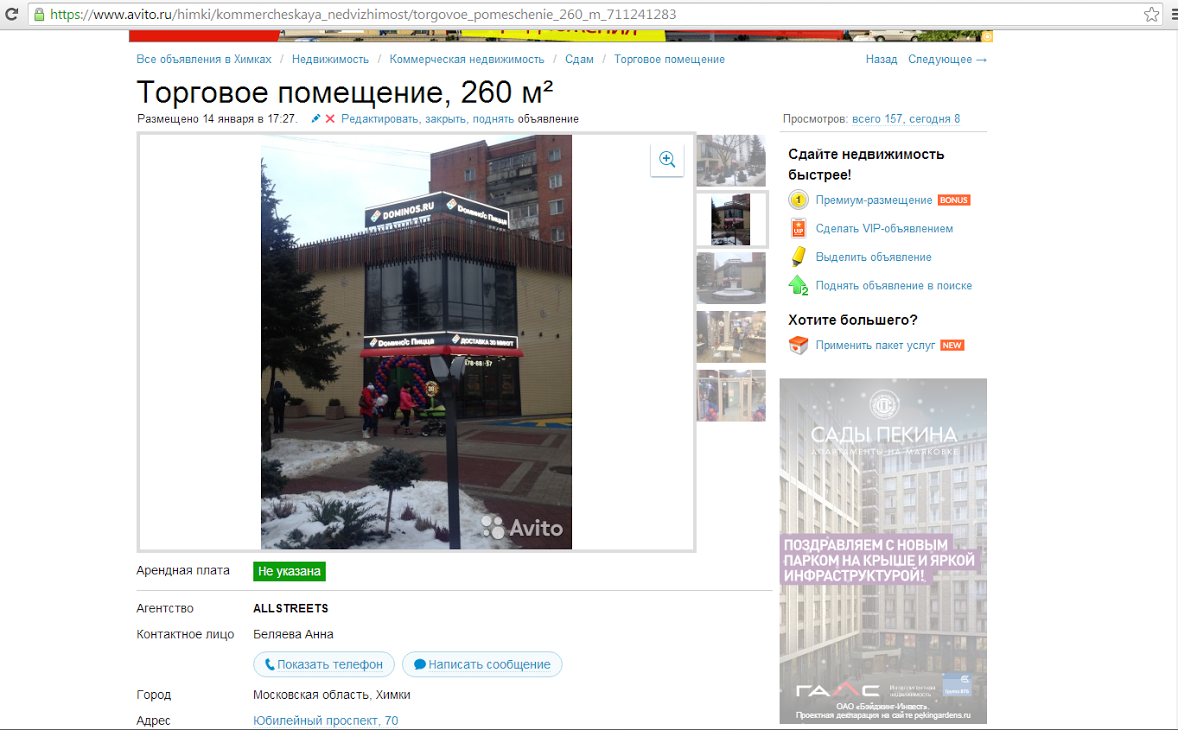Open 'Торговое помещение' breadcrumb link
1178x730 pixels.
pos(669,59)
